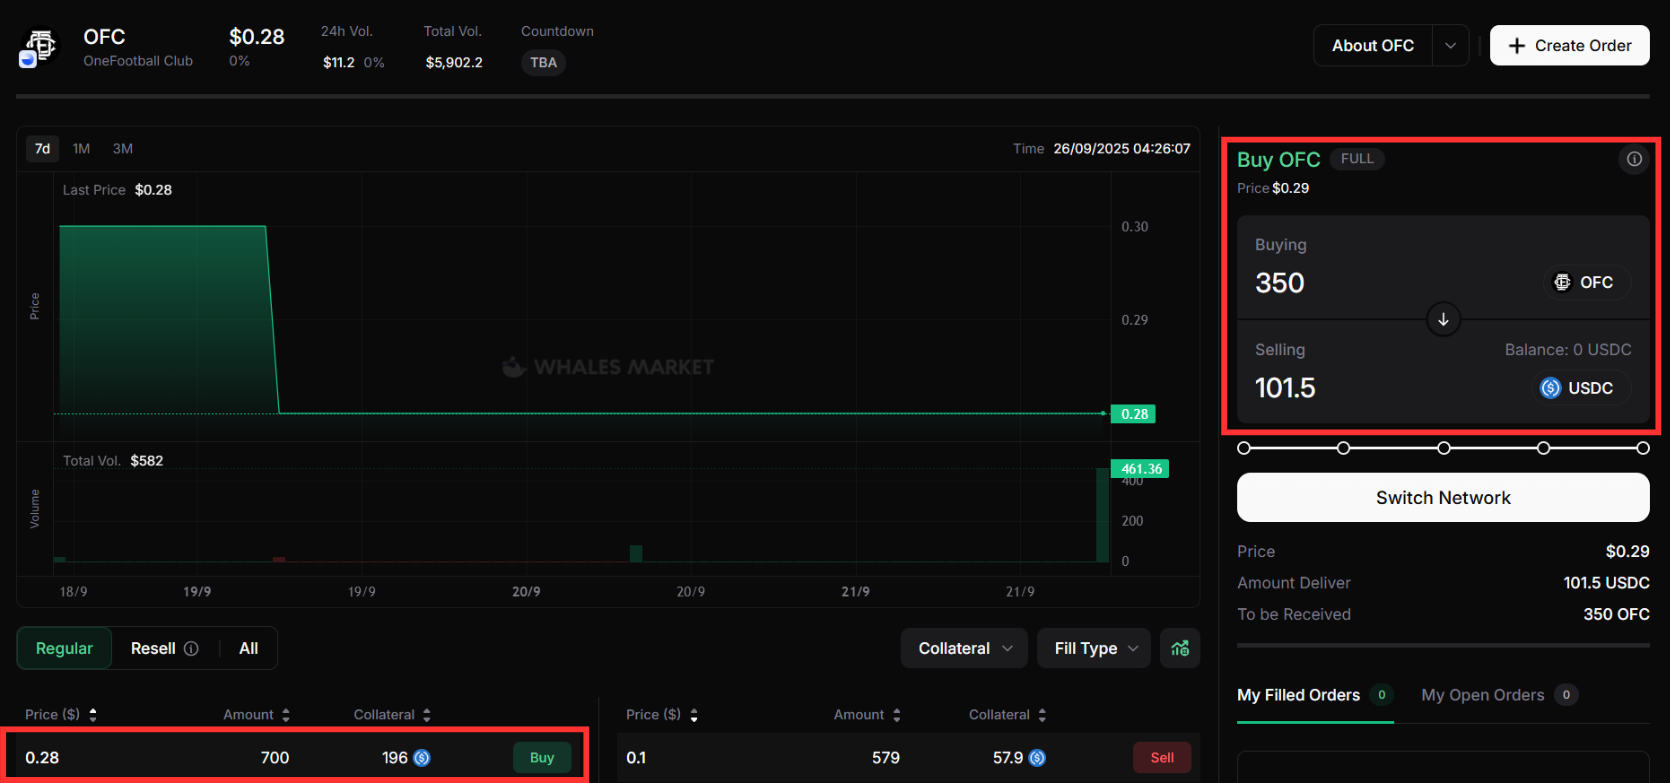Click the 700 amount in buy order row
The width and height of the screenshot is (1670, 783).
click(x=275, y=758)
